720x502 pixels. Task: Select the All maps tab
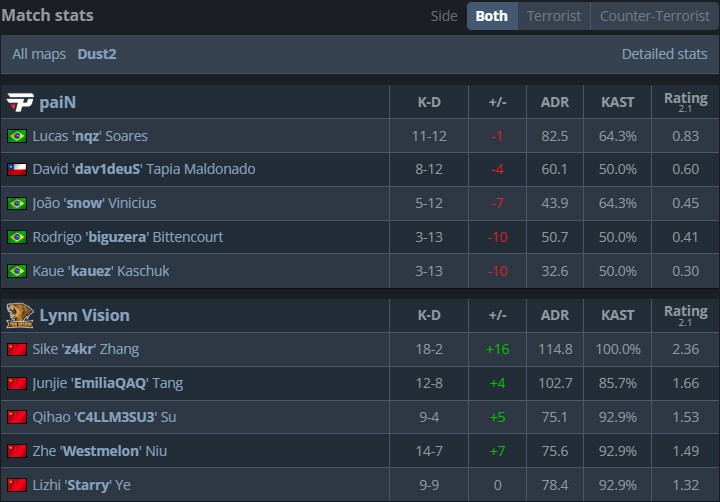pyautogui.click(x=40, y=54)
